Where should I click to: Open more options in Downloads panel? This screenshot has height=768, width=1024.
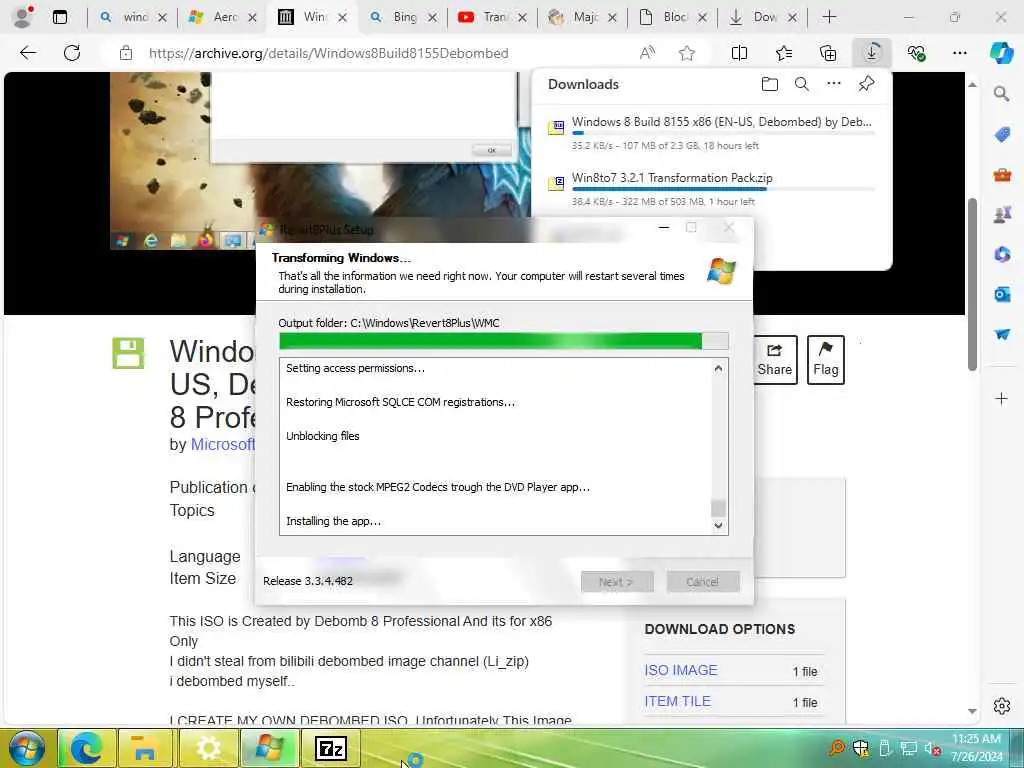tap(834, 84)
